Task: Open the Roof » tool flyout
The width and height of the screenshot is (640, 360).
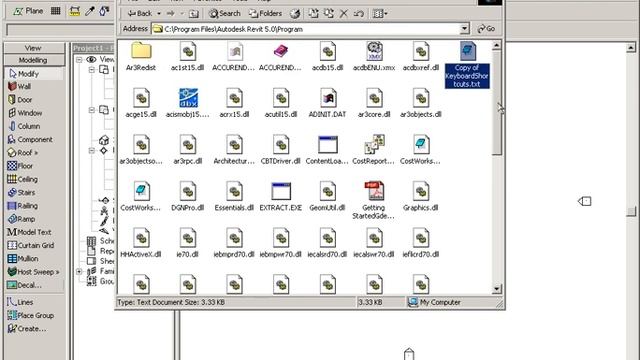Action: 23,153
